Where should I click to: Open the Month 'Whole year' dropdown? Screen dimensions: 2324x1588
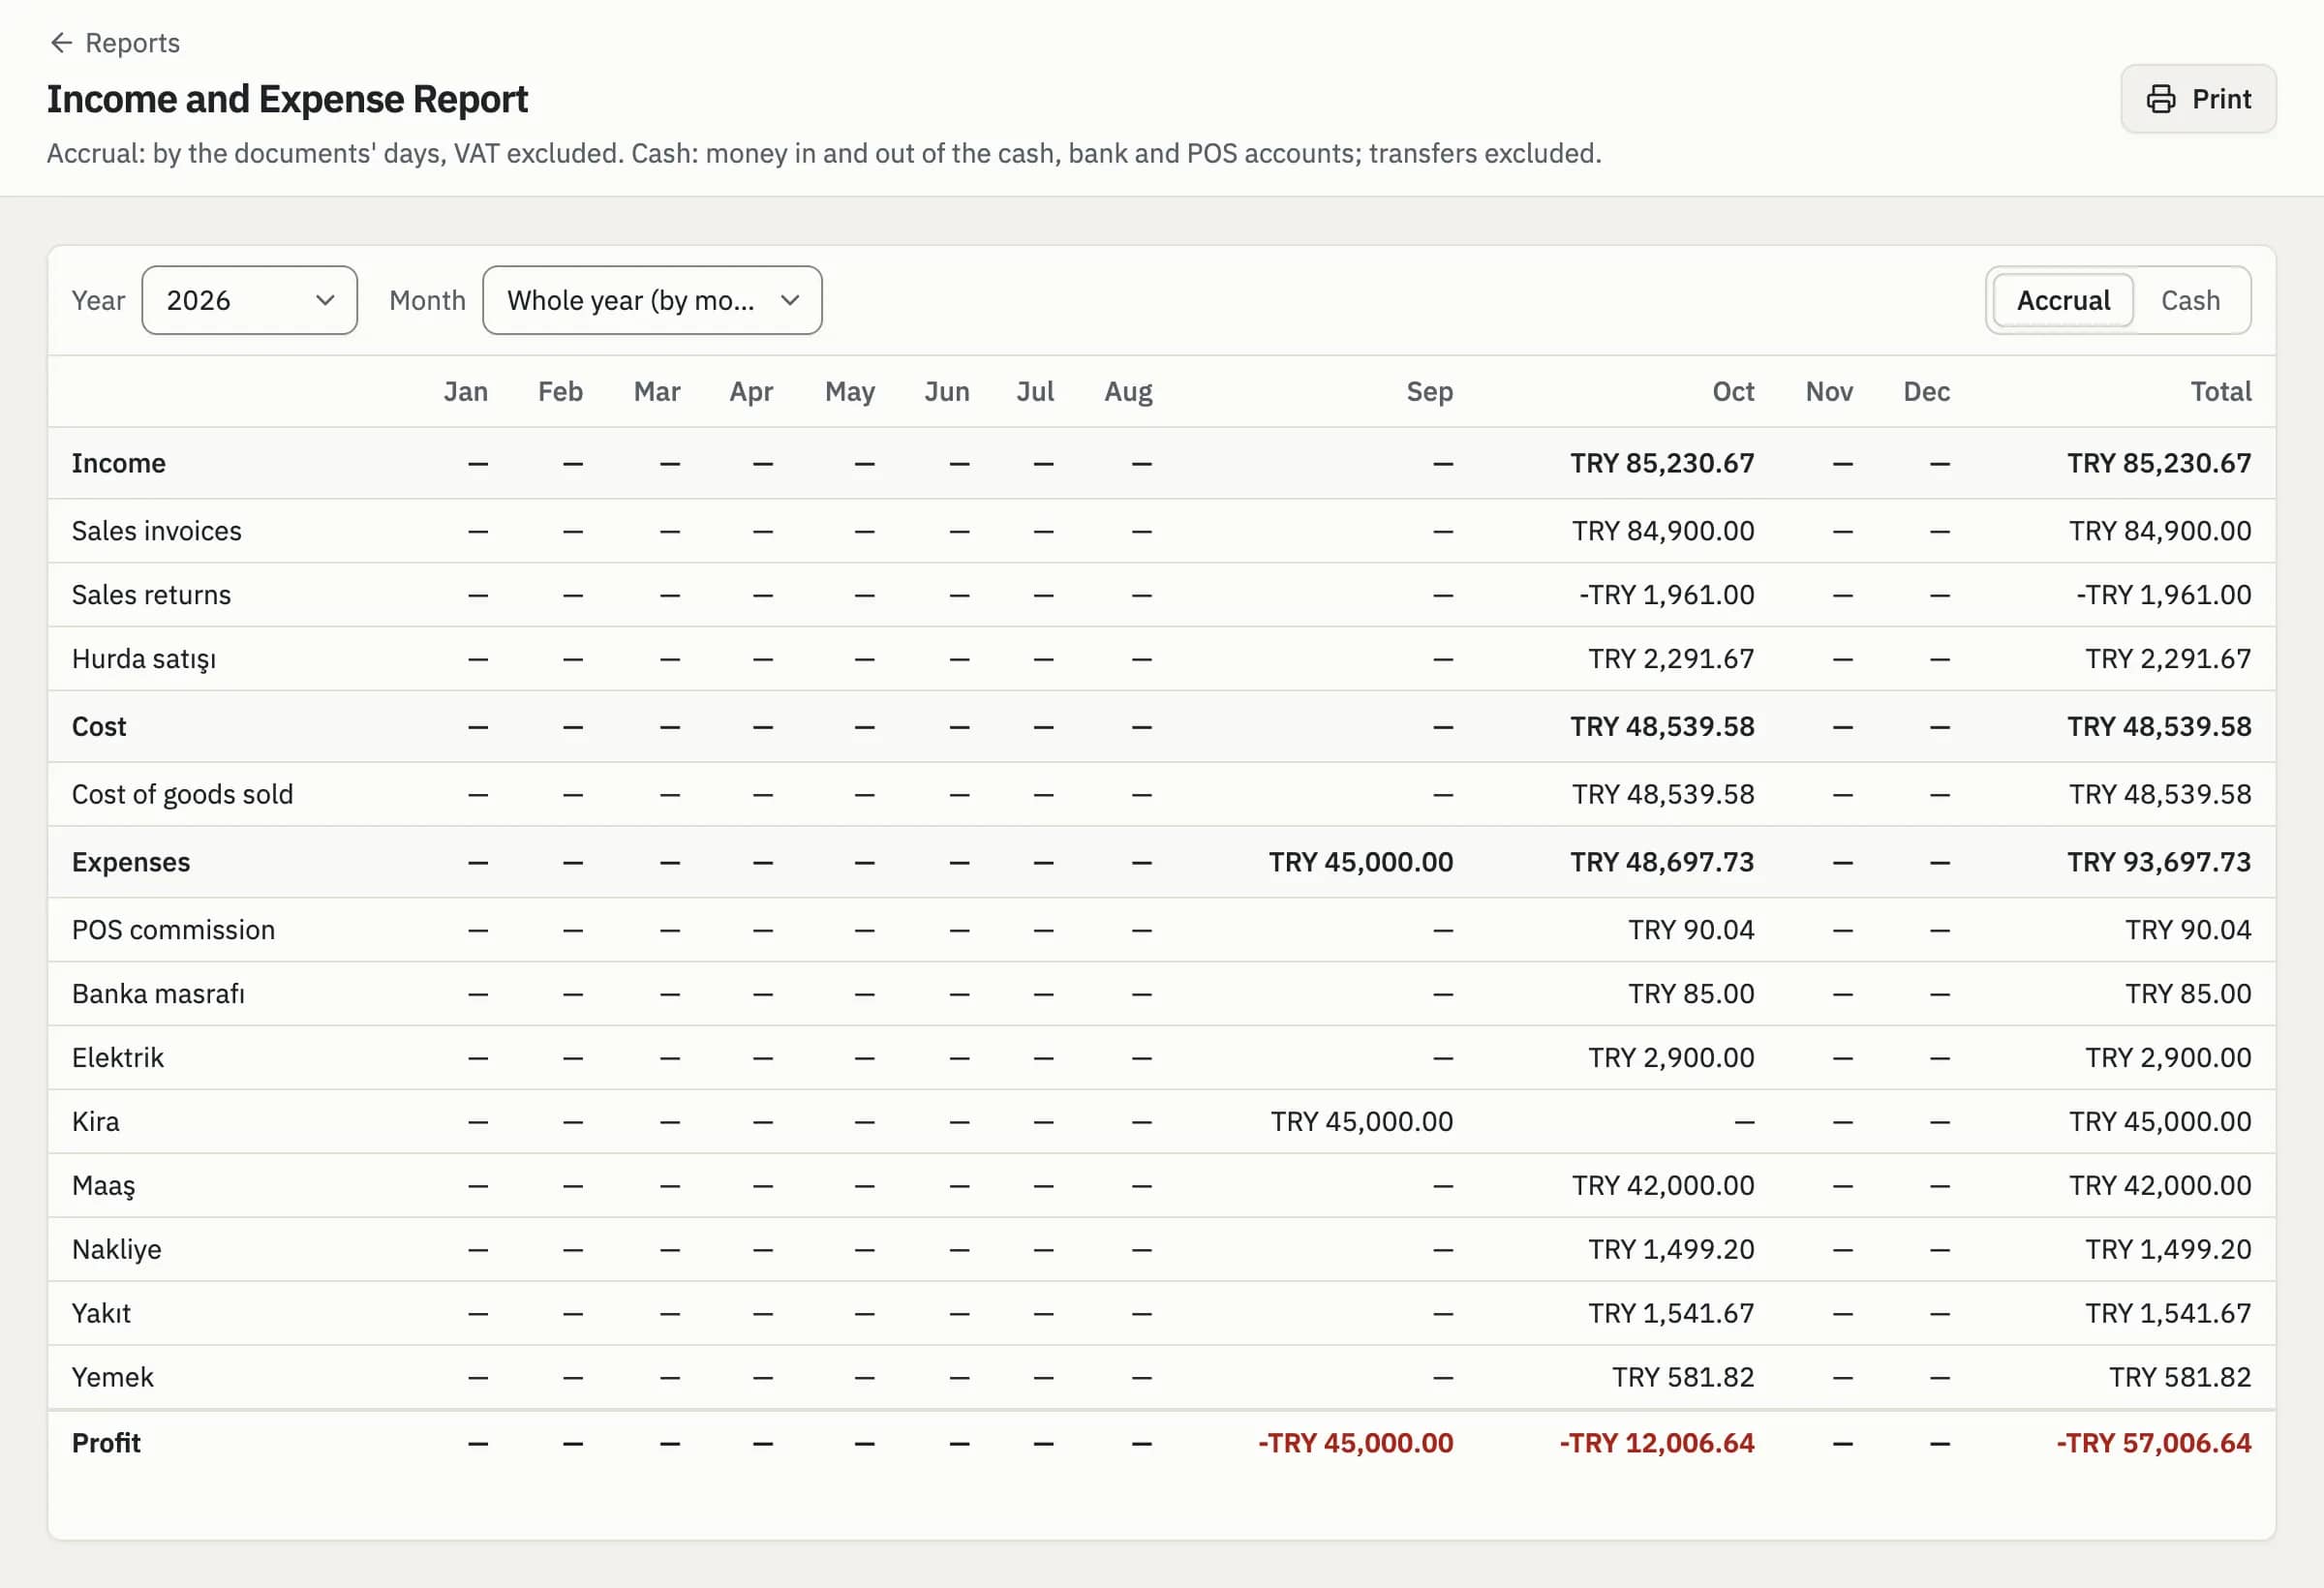coord(652,300)
